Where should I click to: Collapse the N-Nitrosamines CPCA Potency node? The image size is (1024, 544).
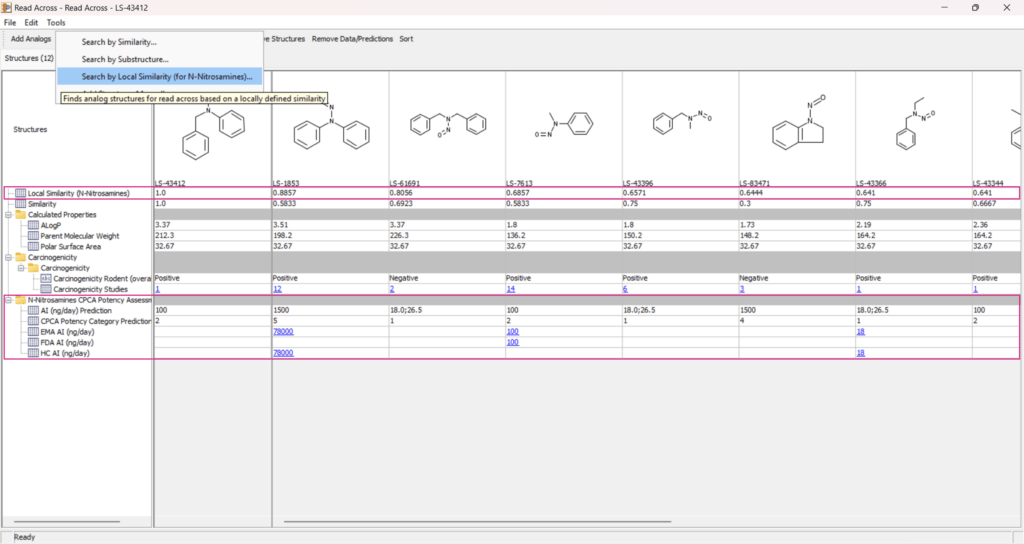point(8,300)
